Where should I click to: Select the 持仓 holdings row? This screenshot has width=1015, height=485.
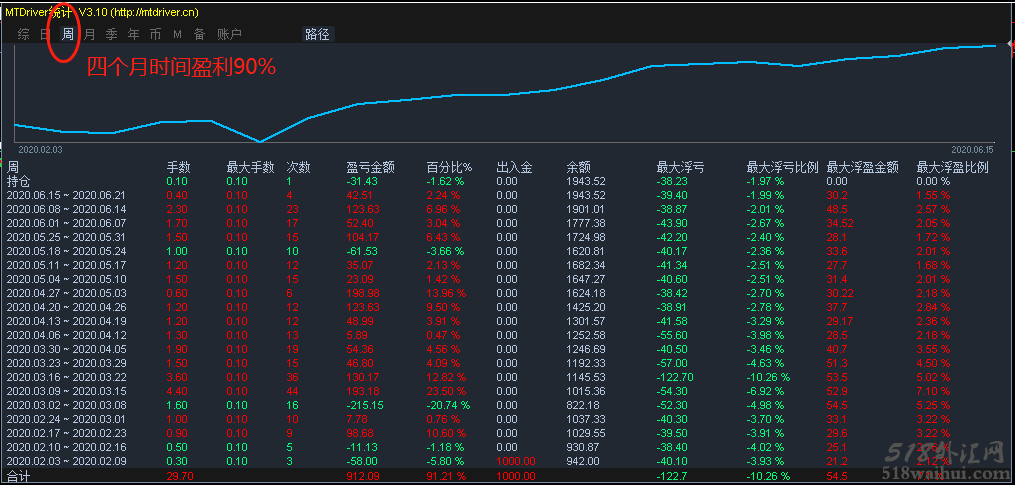tap(19, 181)
